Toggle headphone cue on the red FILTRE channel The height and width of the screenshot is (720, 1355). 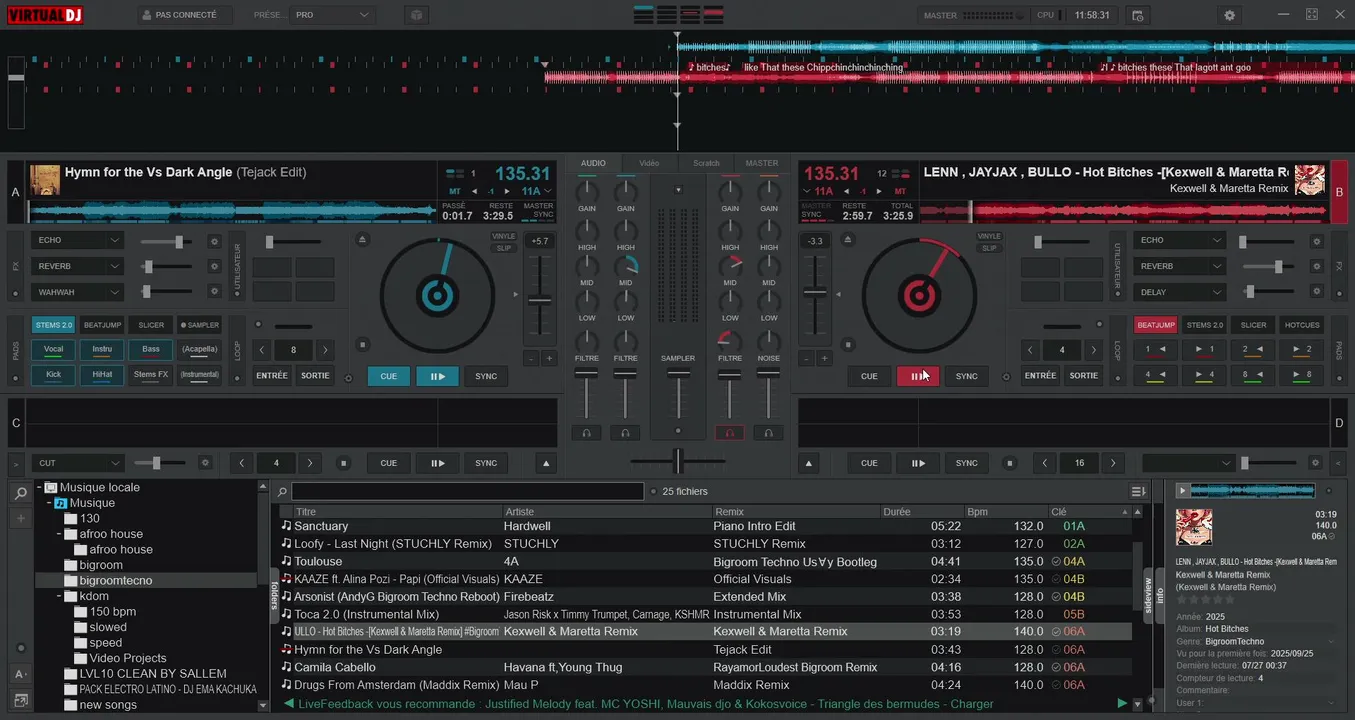730,433
